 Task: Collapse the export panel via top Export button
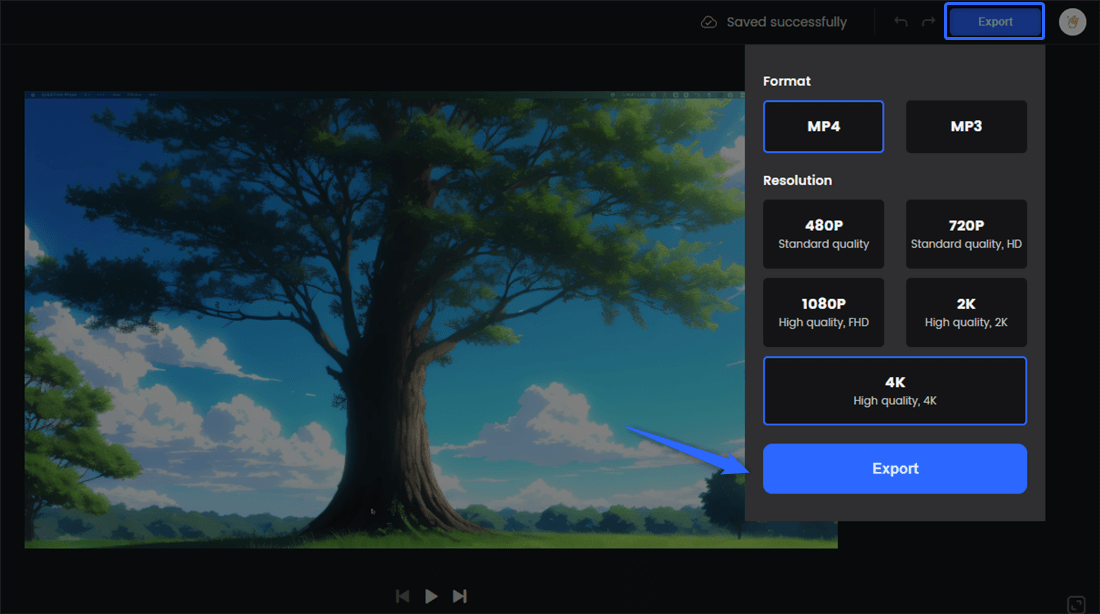pos(994,22)
